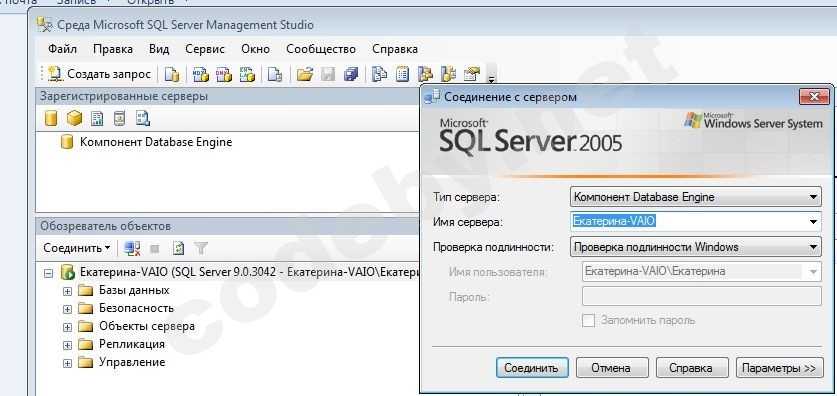Select the Екатерина-VAIO server tree item
The image size is (837, 396).
pos(249,272)
